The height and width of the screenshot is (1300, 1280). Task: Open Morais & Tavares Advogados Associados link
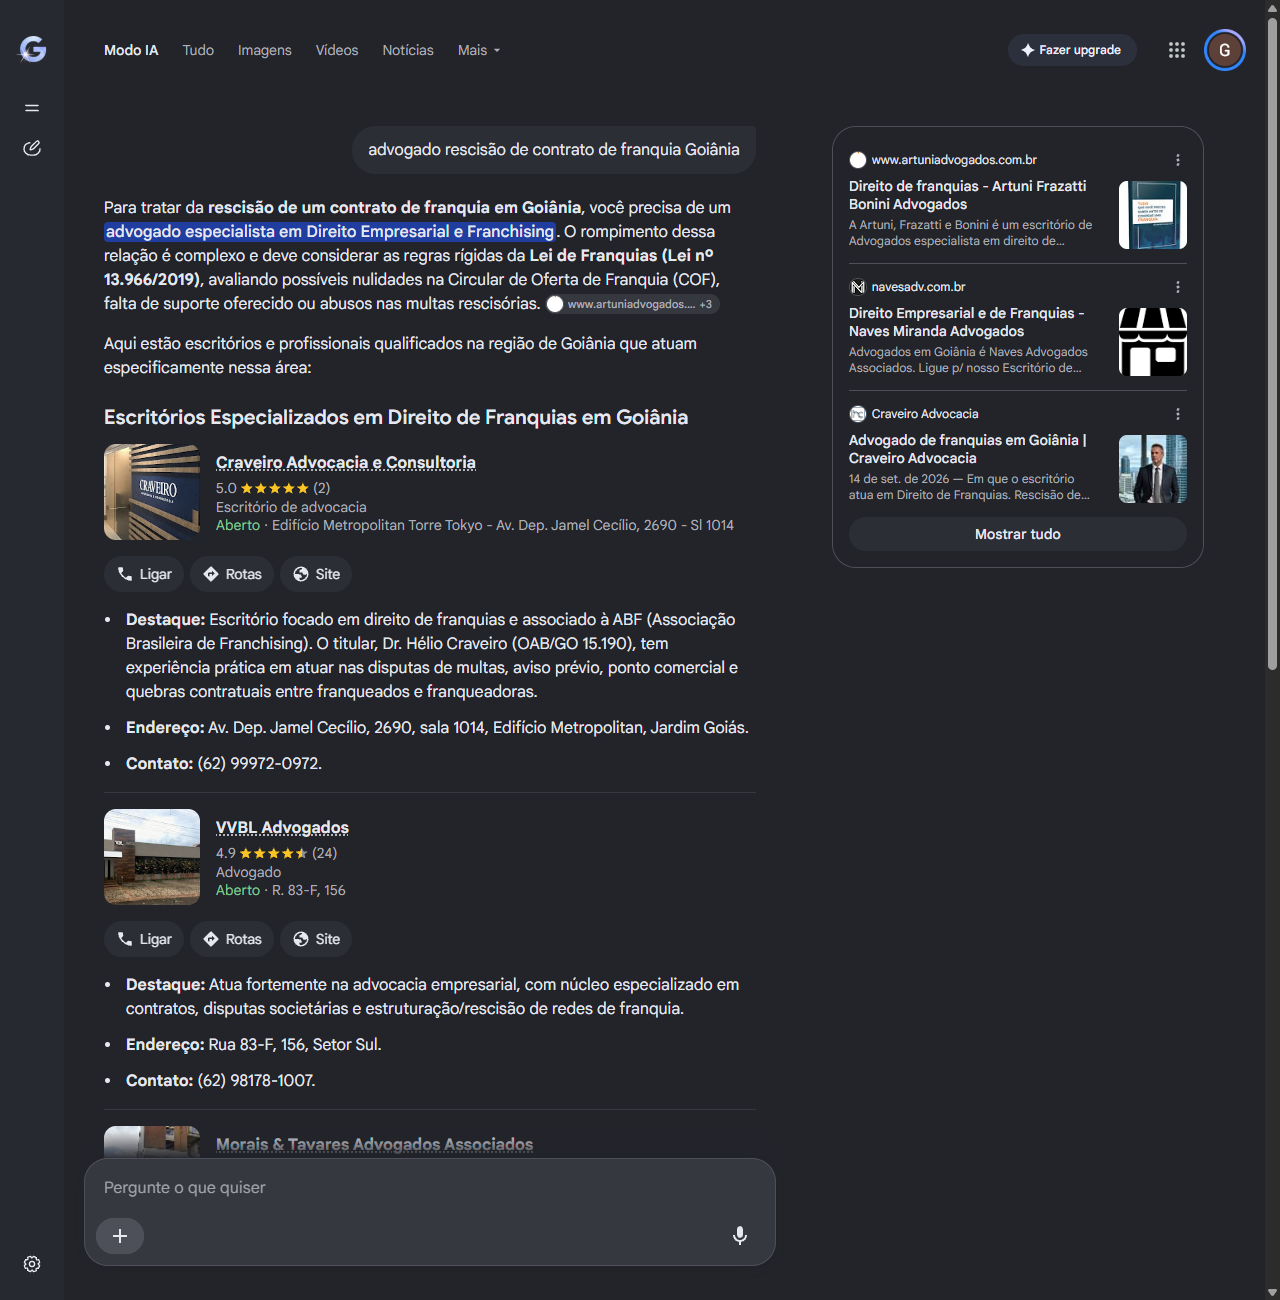374,1144
